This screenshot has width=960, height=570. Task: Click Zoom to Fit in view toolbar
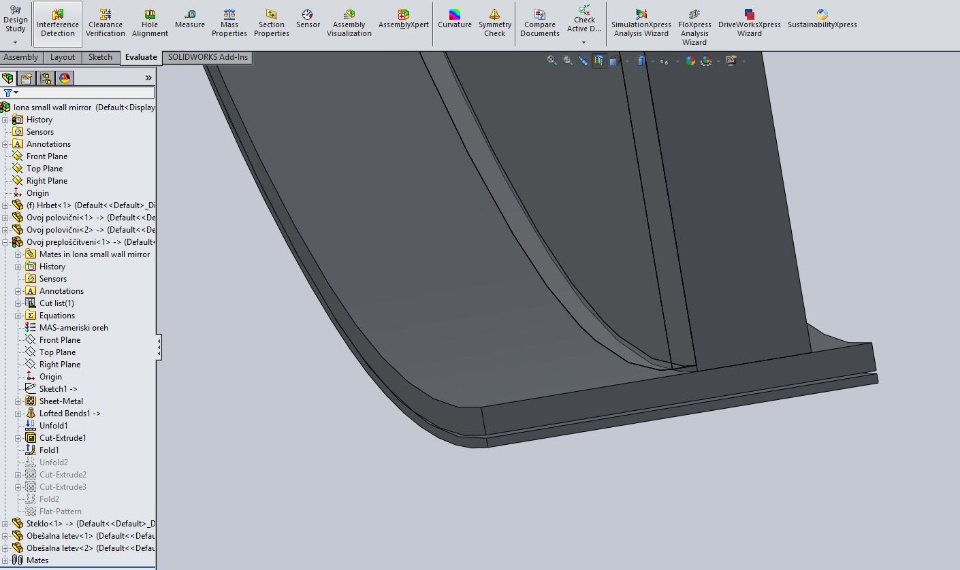coord(552,61)
